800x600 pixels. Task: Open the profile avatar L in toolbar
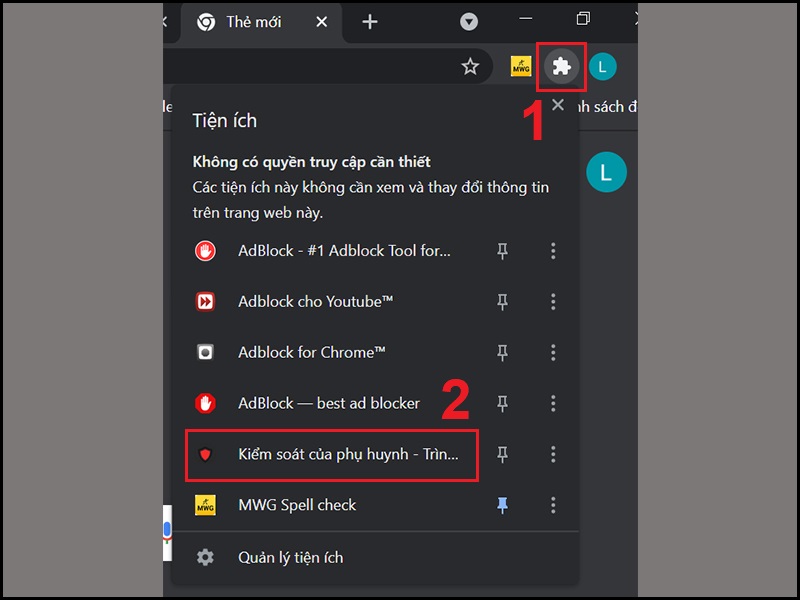tap(603, 67)
